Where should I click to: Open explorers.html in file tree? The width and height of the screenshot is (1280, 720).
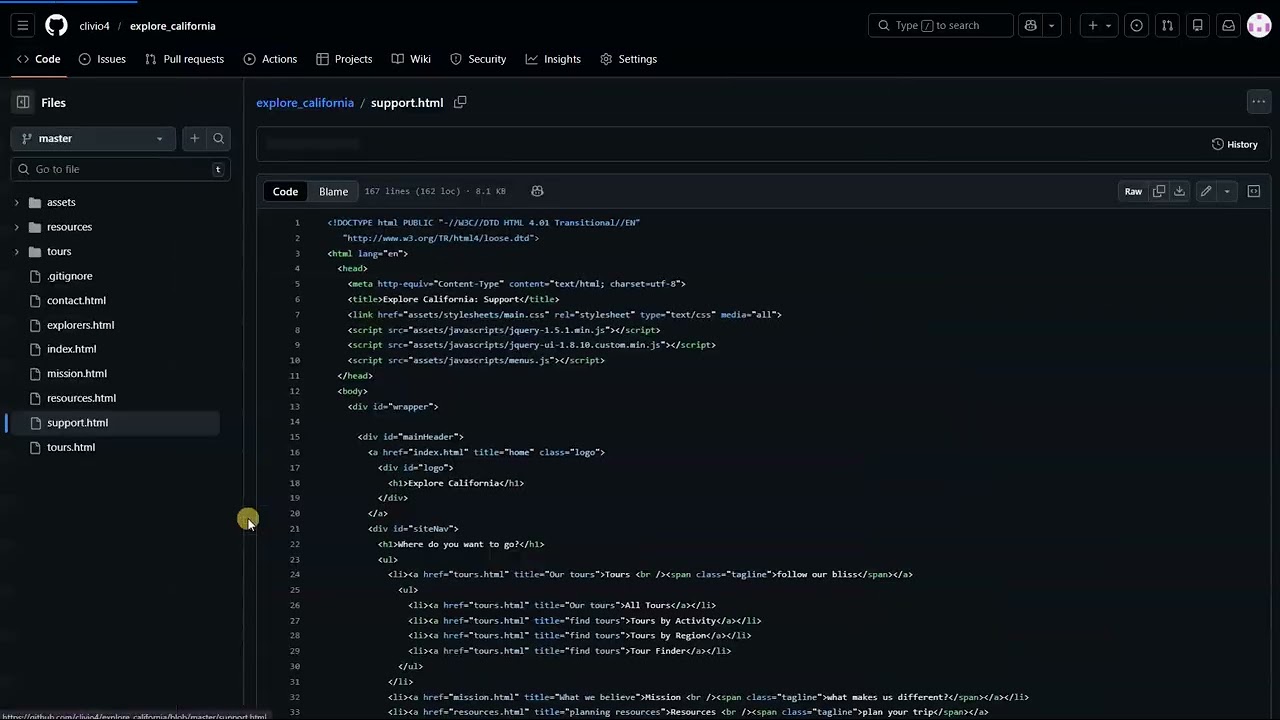point(80,325)
